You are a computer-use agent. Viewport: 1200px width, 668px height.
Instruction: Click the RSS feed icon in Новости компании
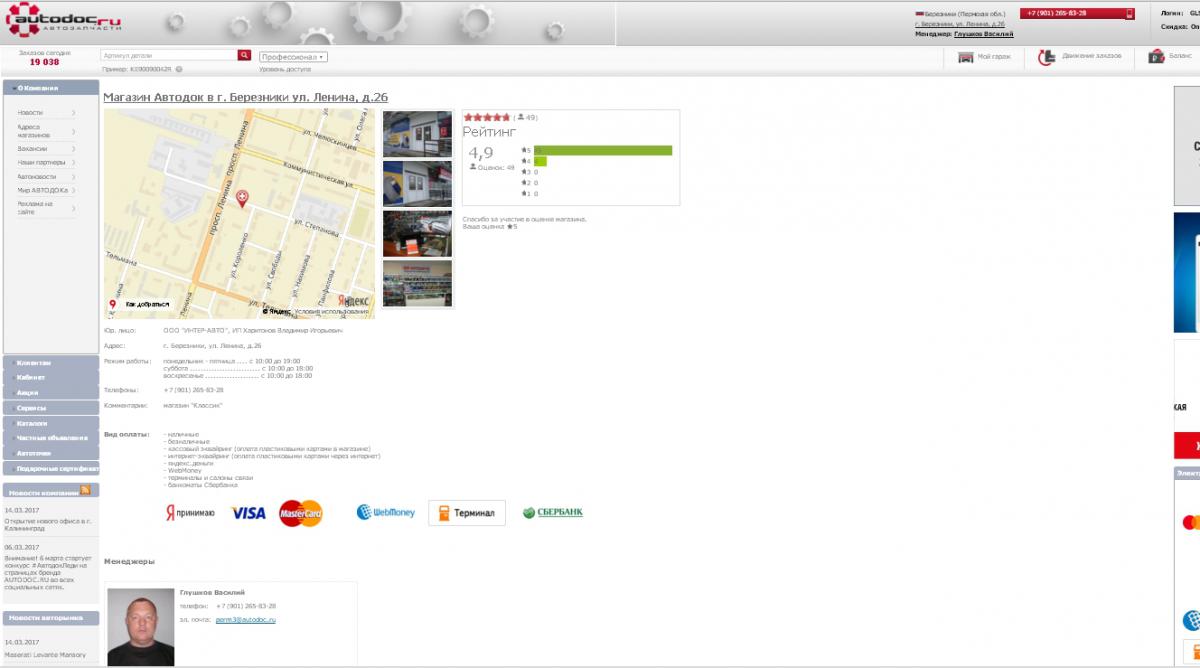tap(86, 490)
